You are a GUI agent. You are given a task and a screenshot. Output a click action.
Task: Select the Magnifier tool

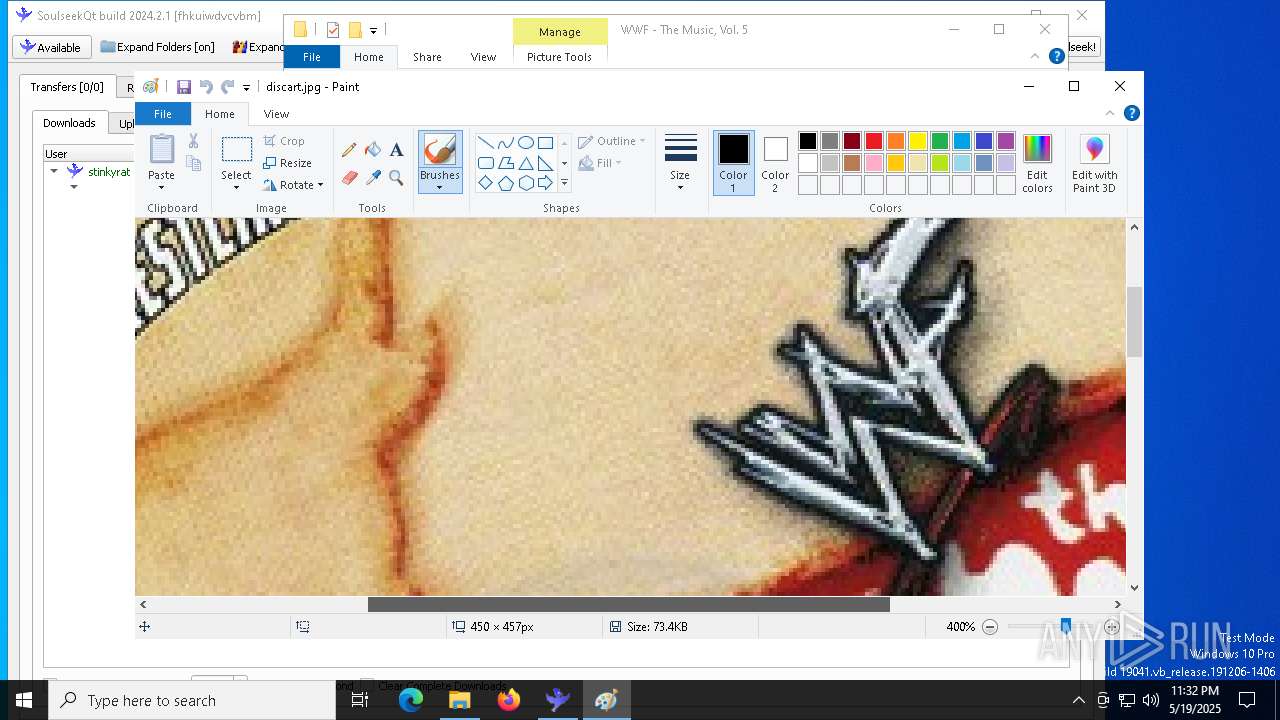click(x=397, y=178)
